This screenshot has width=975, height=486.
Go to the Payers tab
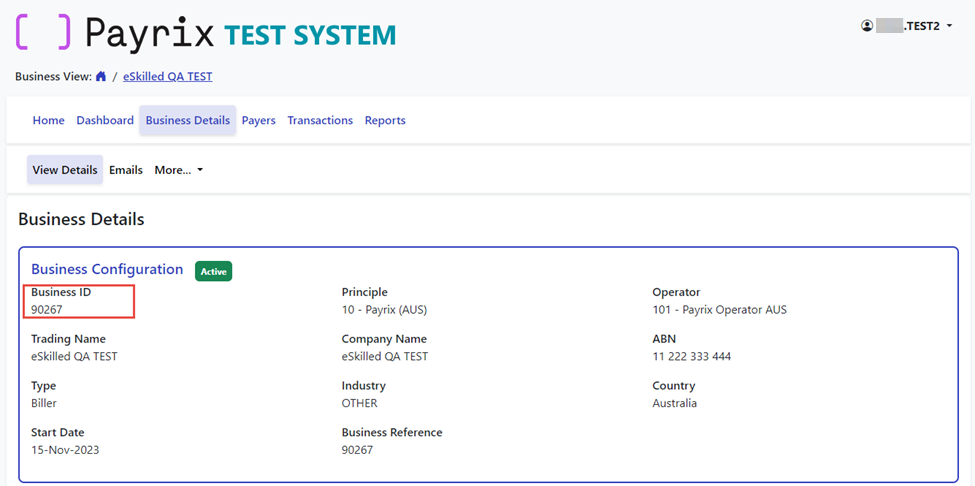[x=259, y=120]
